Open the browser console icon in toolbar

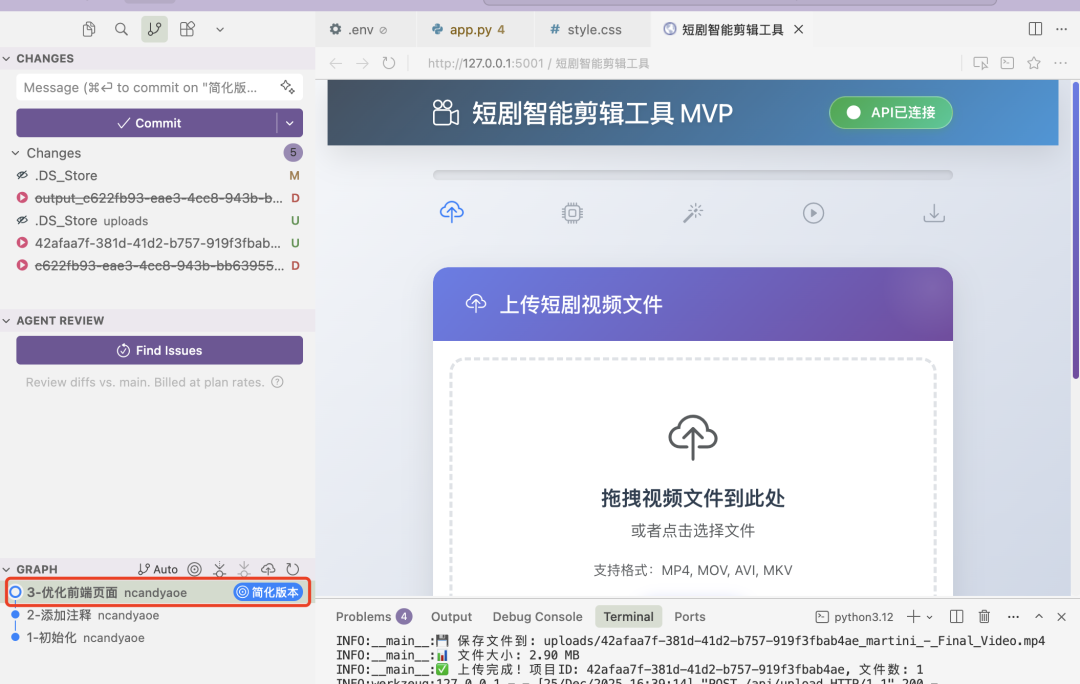coord(1008,63)
